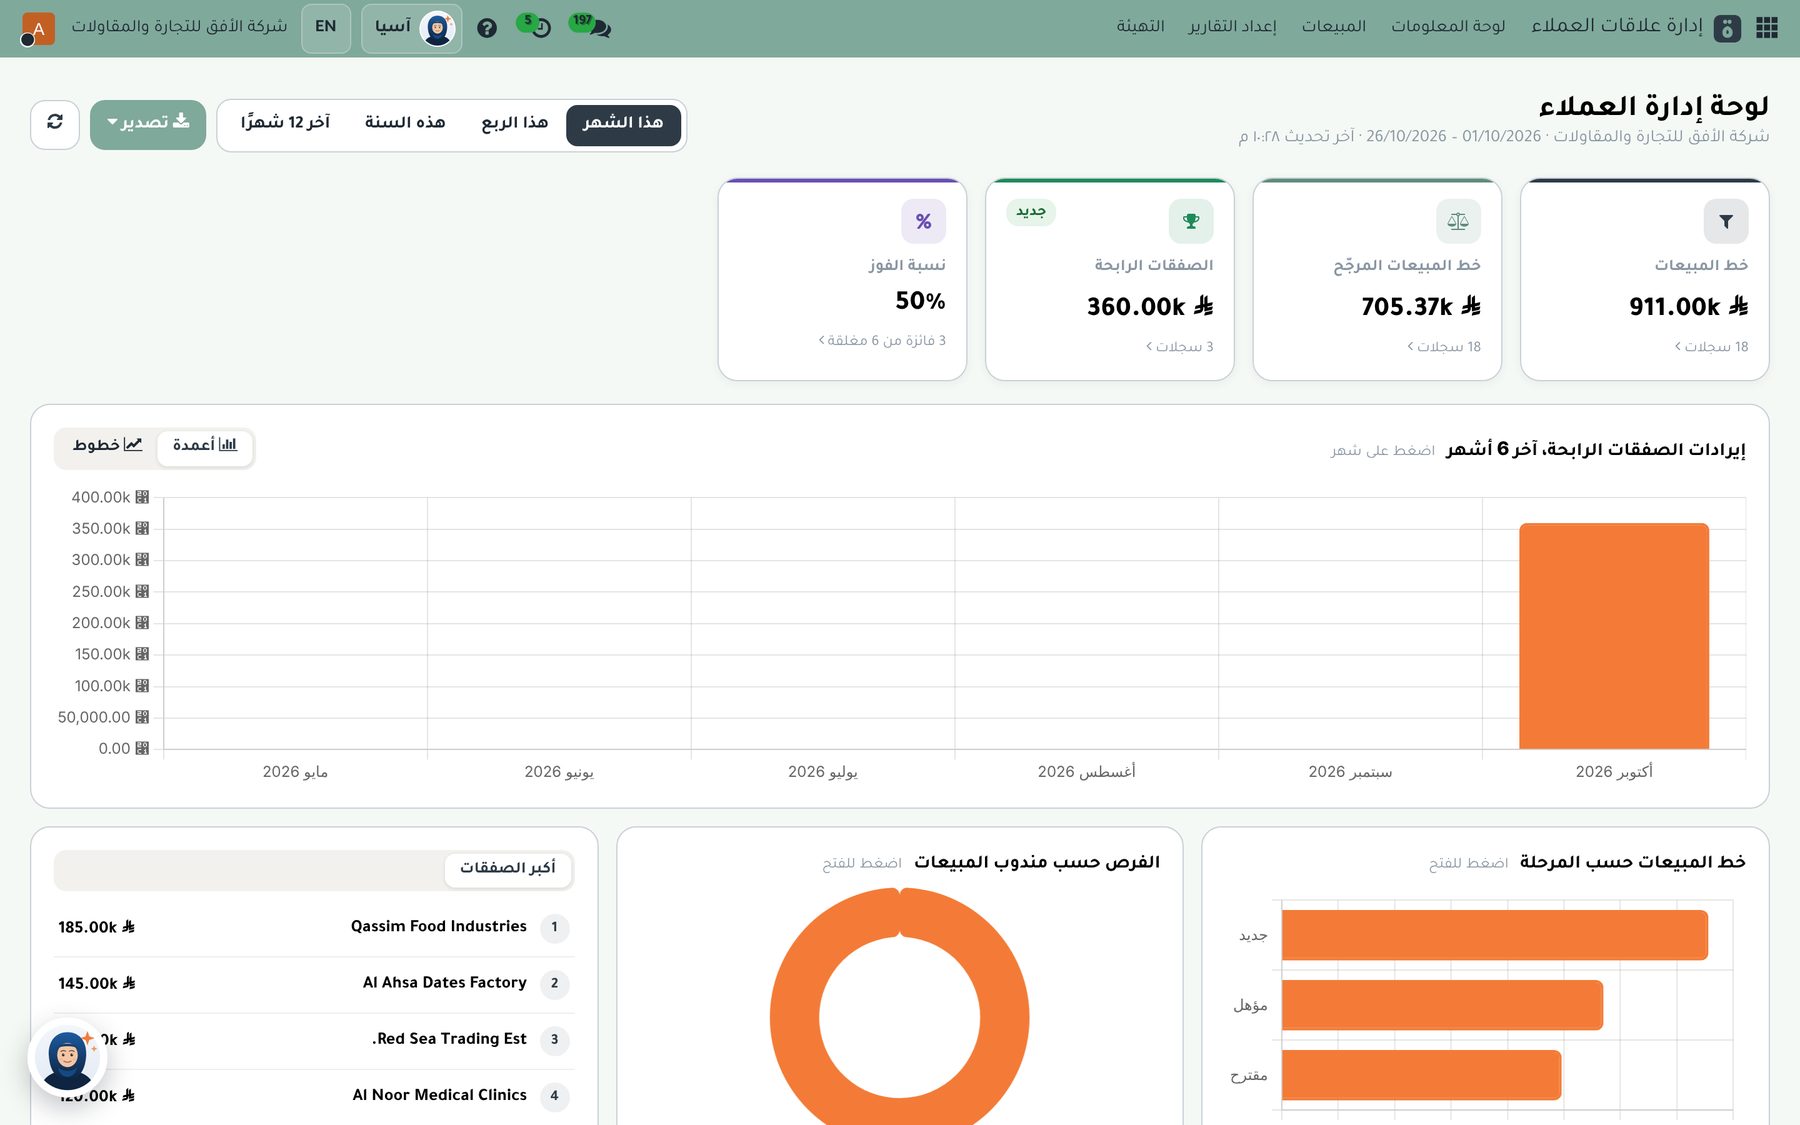This screenshot has height=1125, width=1800.
Task: Open the 18 سجلات link under خط المبيعات
Action: coord(1712,347)
